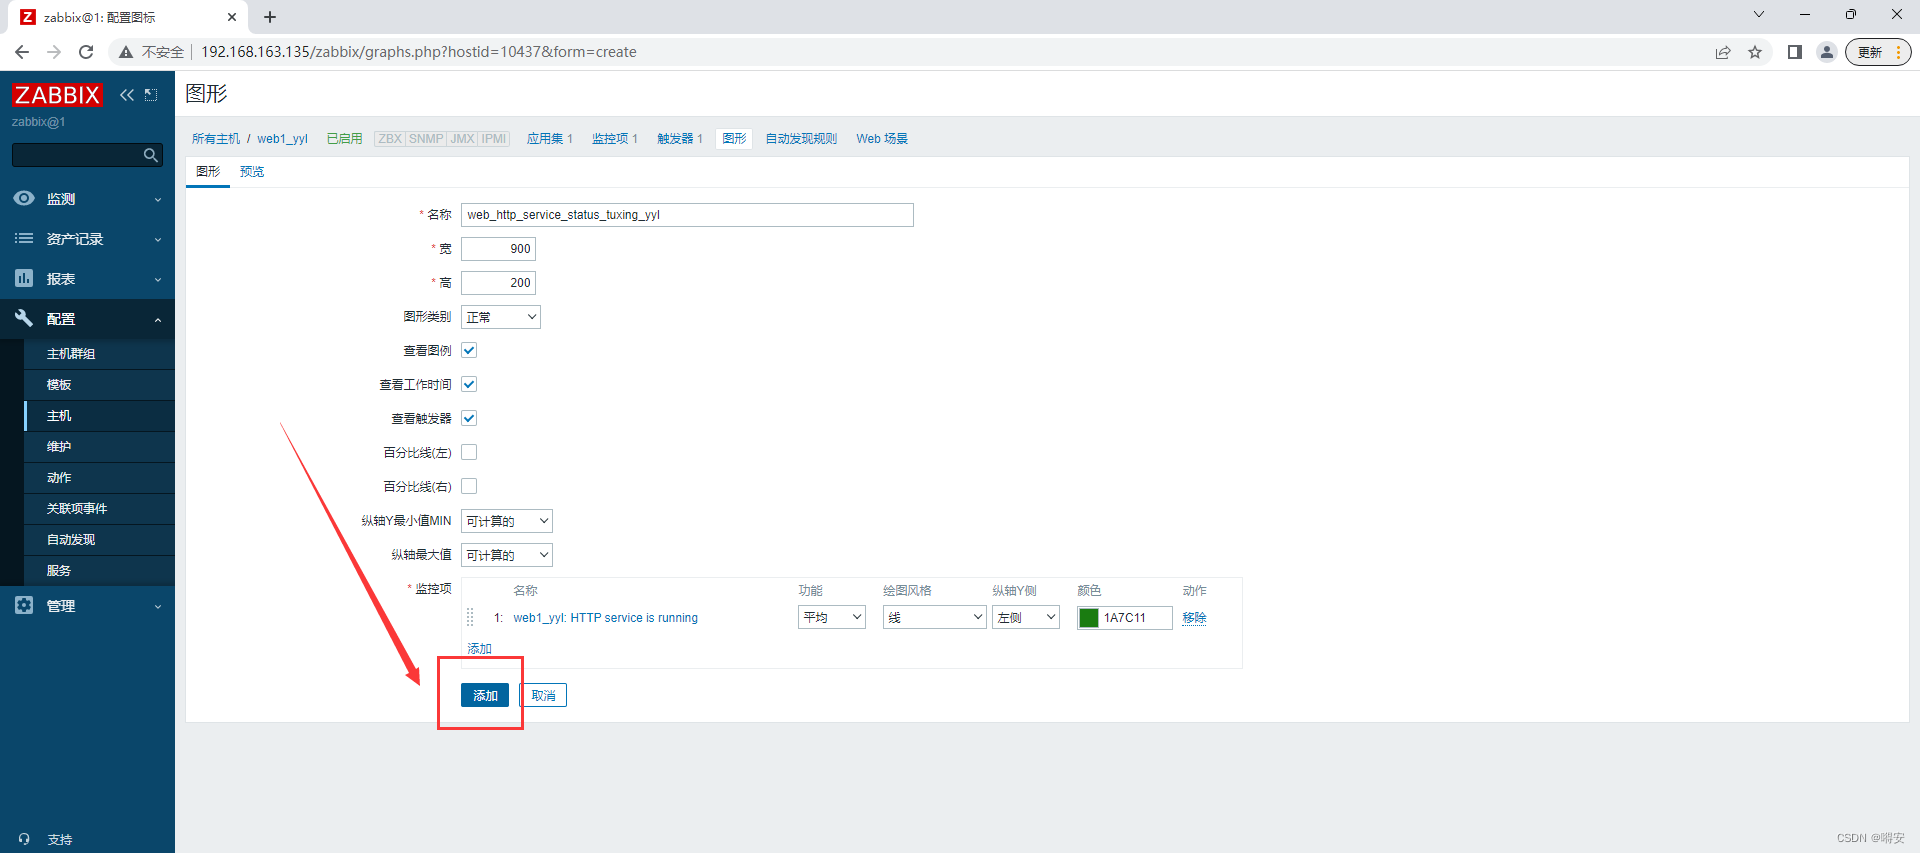This screenshot has height=853, width=1920.
Task: Open 功能 dropdown showing 平均
Action: (x=832, y=618)
